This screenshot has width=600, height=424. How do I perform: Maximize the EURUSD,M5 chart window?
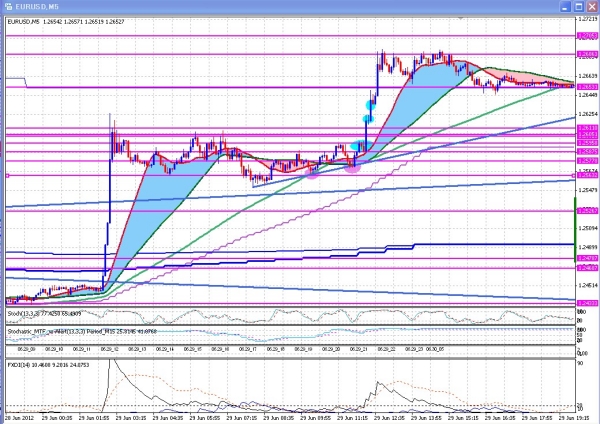(x=579, y=7)
